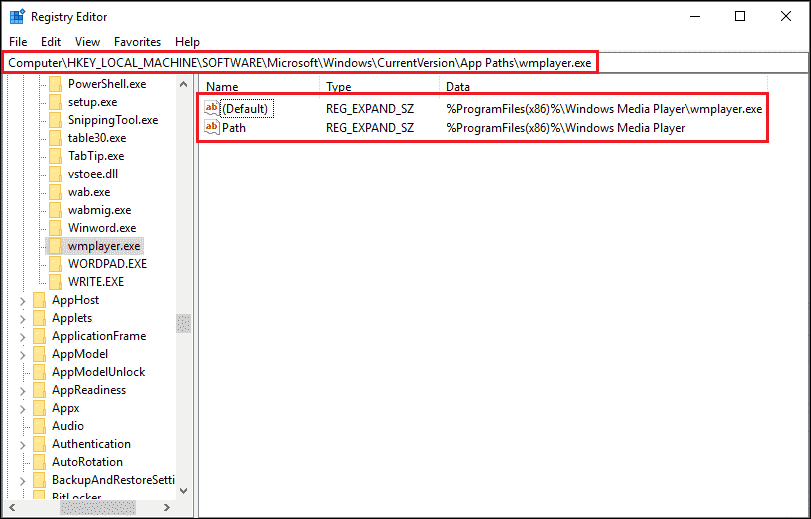This screenshot has height=519, width=811.
Task: Open the Help menu
Action: (x=187, y=42)
